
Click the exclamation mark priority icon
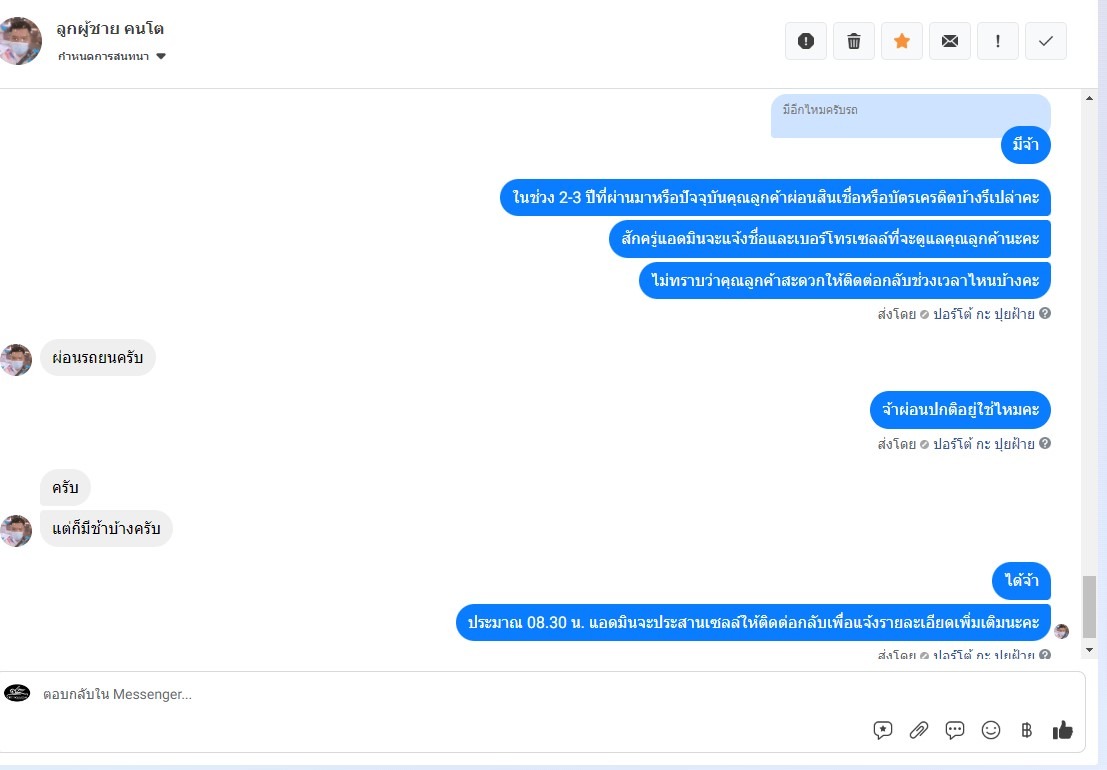pos(998,41)
